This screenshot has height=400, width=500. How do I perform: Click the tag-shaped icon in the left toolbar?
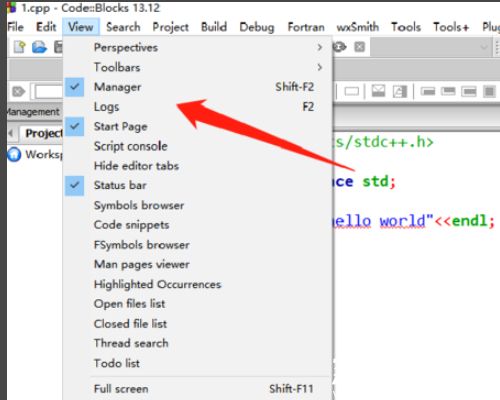click(18, 91)
